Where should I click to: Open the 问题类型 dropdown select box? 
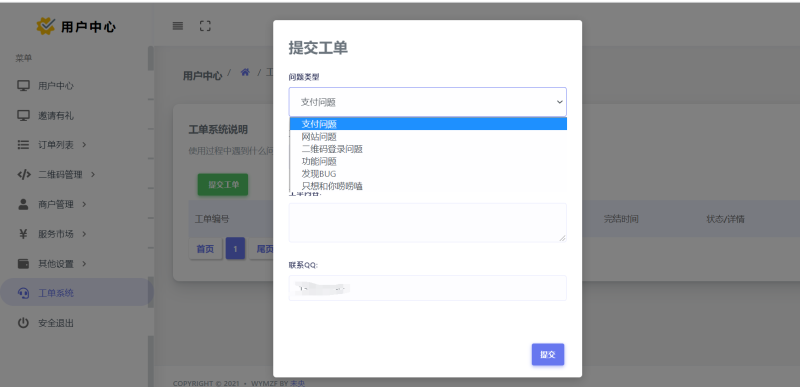(428, 102)
